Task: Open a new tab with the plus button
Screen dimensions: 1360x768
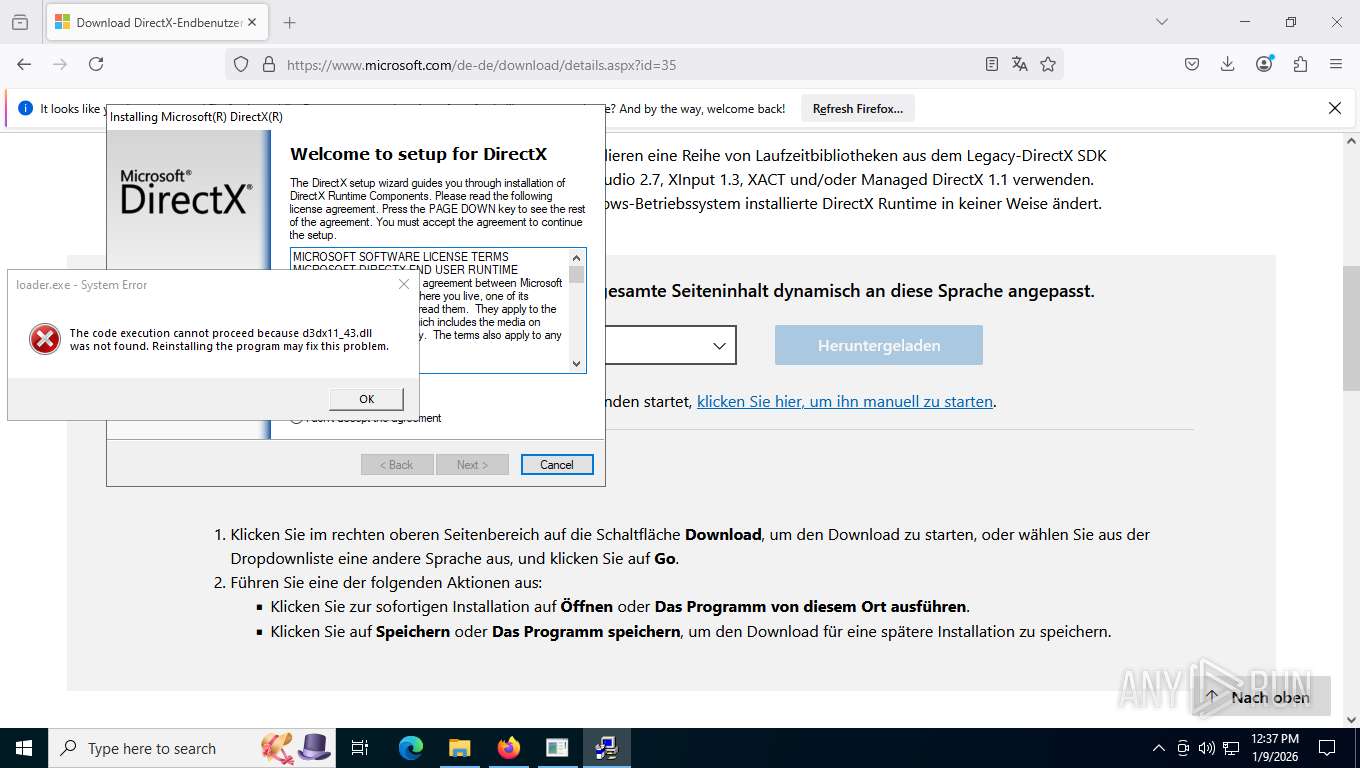Action: [289, 22]
